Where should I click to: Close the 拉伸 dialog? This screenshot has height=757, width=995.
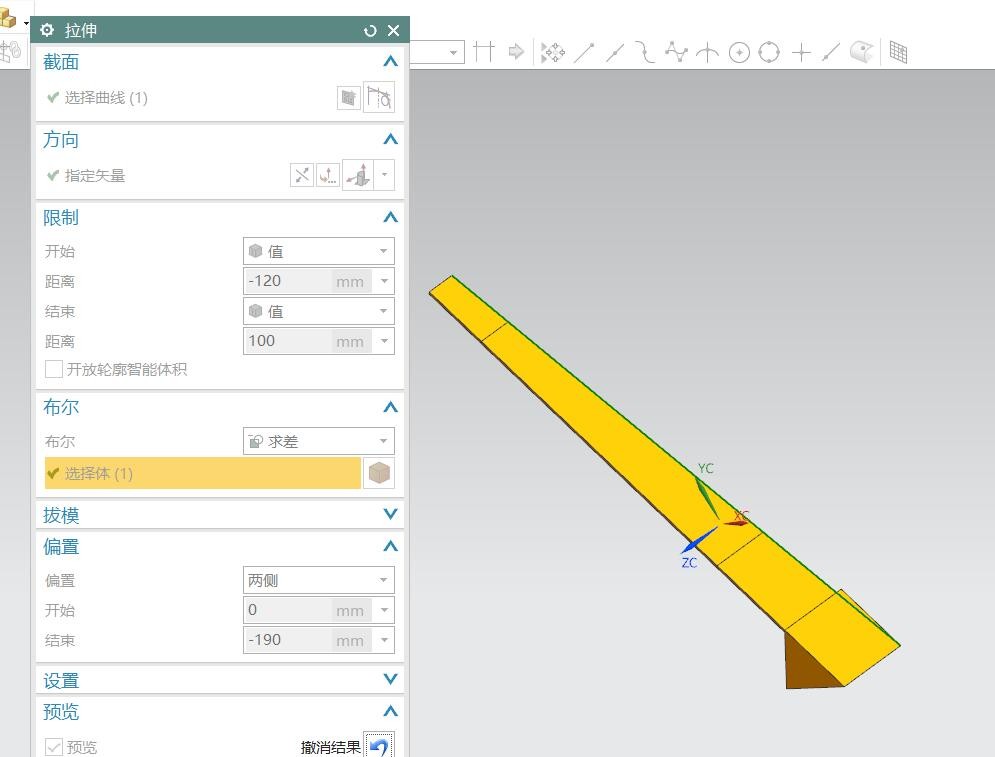(x=393, y=30)
